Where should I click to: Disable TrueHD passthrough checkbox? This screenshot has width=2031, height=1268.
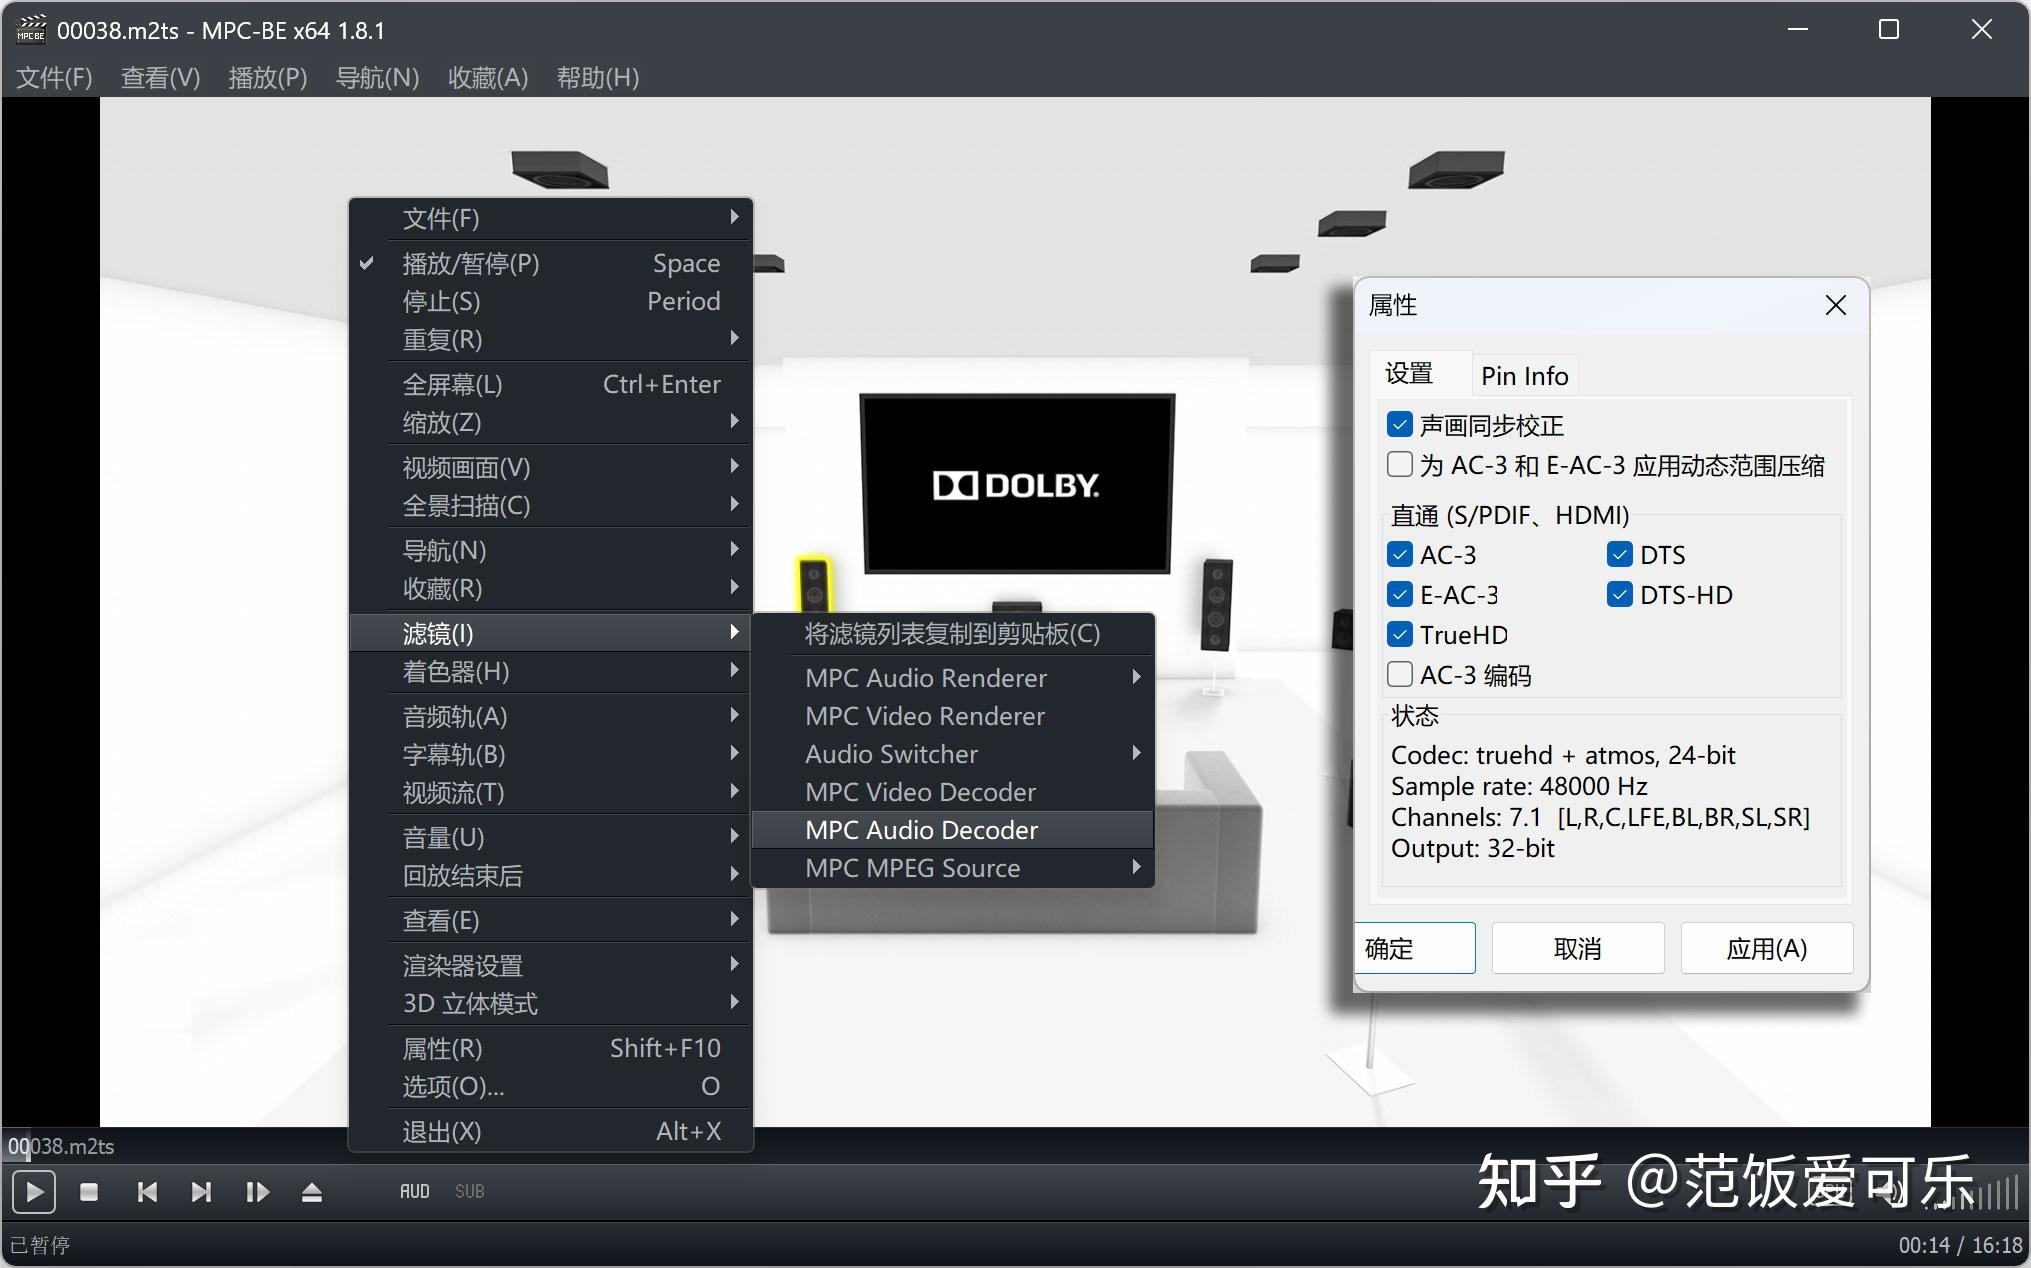point(1399,634)
